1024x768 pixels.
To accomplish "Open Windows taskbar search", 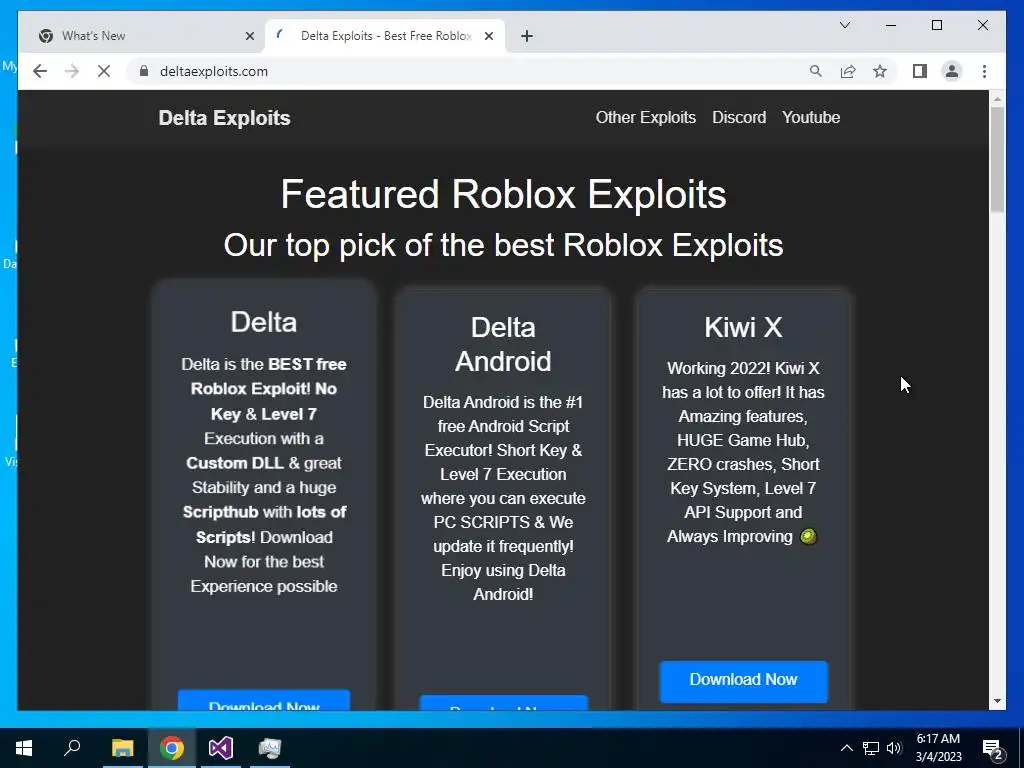I will [72, 748].
